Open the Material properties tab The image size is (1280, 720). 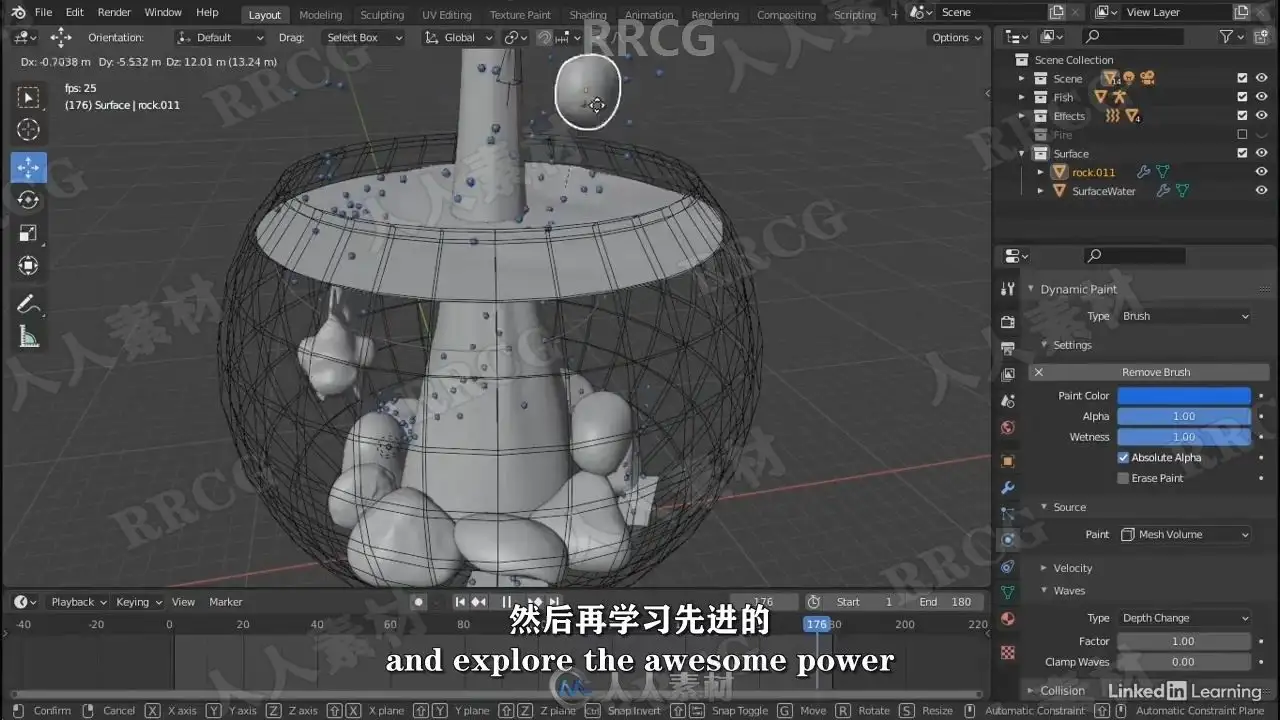coord(1008,619)
